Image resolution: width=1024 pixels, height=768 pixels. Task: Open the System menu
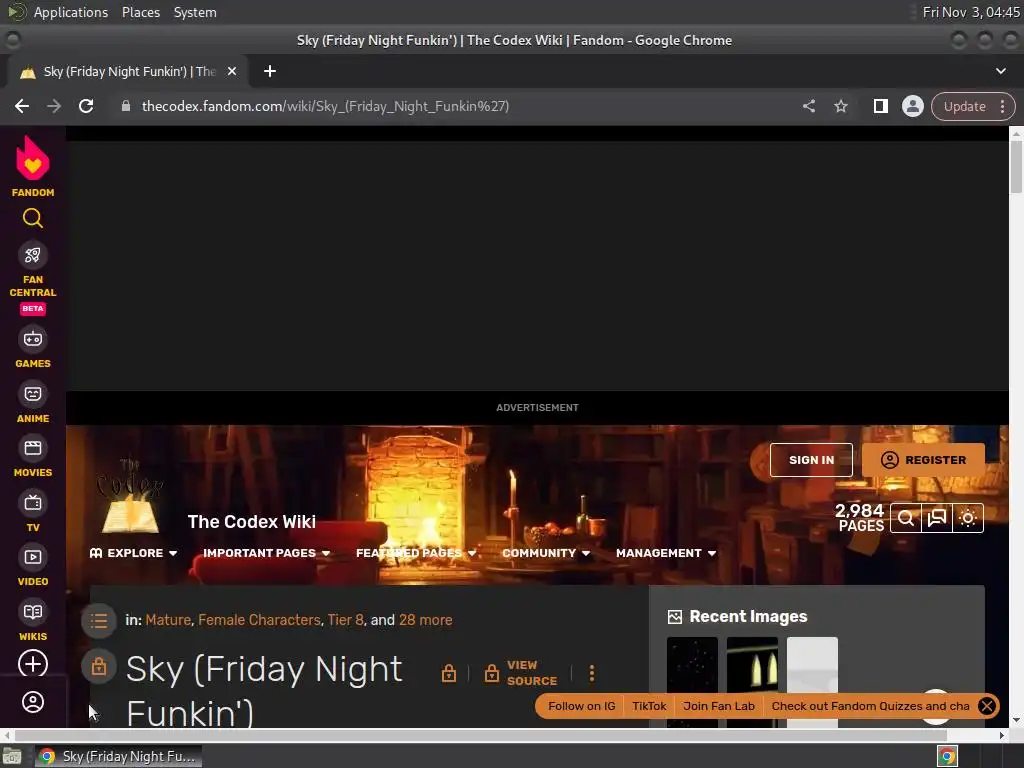tap(195, 12)
